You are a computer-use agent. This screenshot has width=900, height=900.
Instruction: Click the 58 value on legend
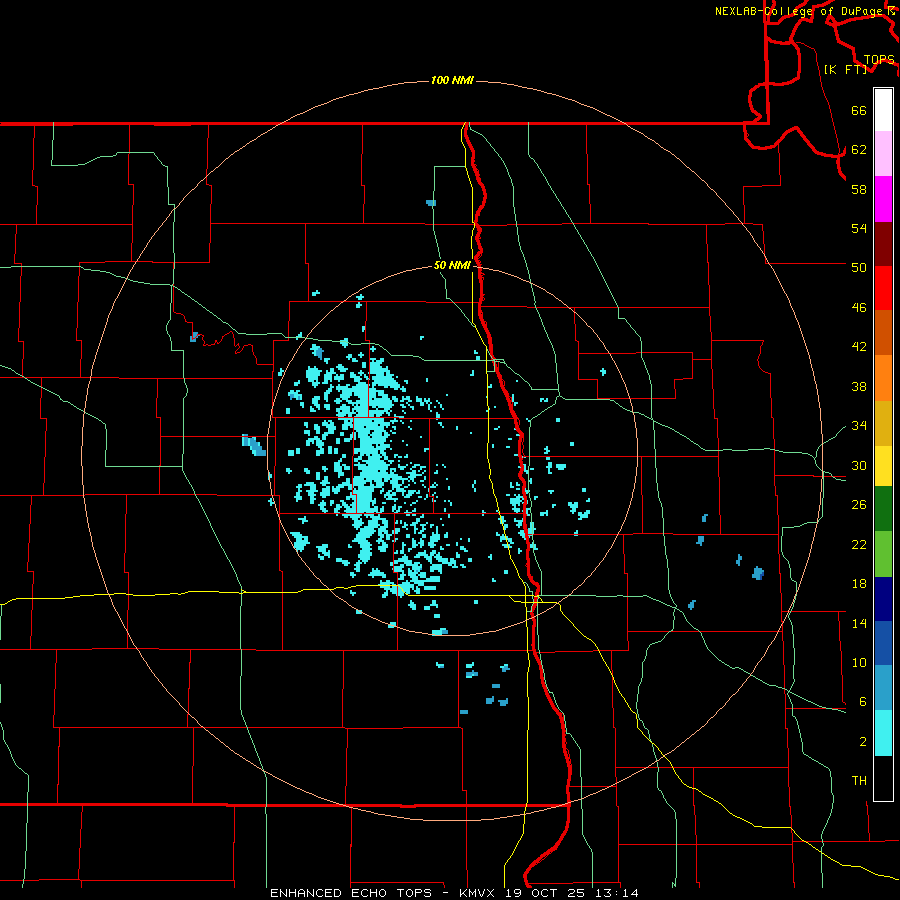(859, 189)
